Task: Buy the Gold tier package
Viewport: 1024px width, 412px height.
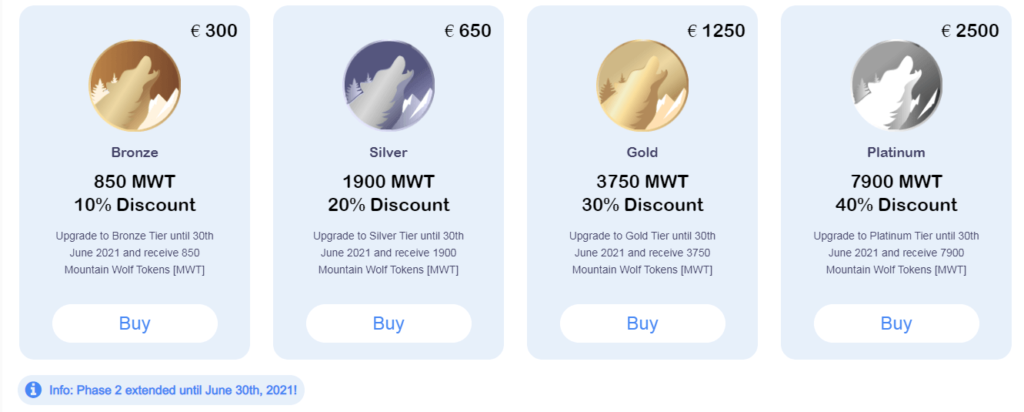Action: (643, 323)
